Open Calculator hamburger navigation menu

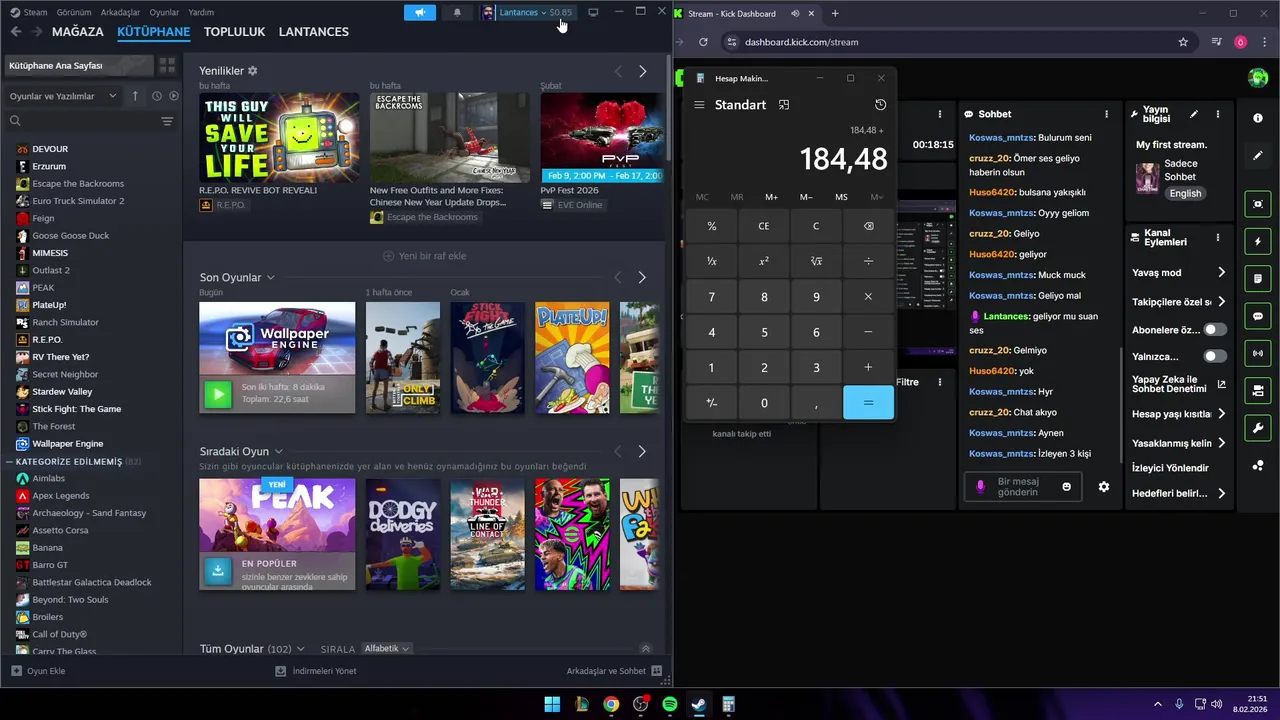[x=699, y=105]
